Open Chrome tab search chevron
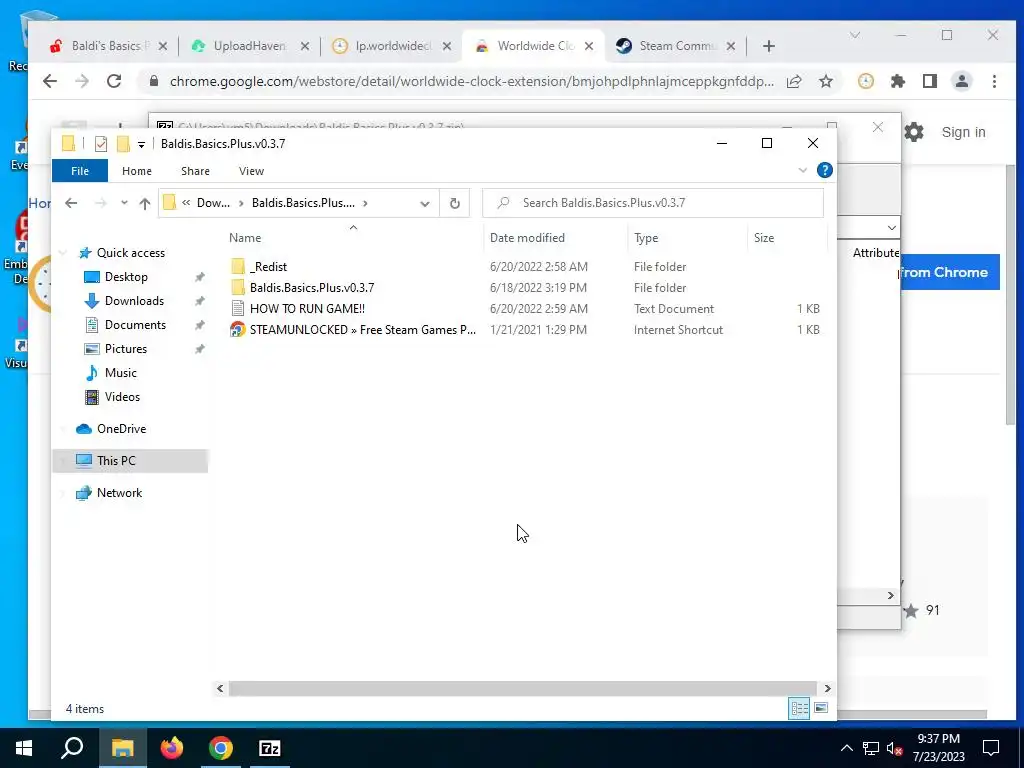1024x768 pixels. 855,35
